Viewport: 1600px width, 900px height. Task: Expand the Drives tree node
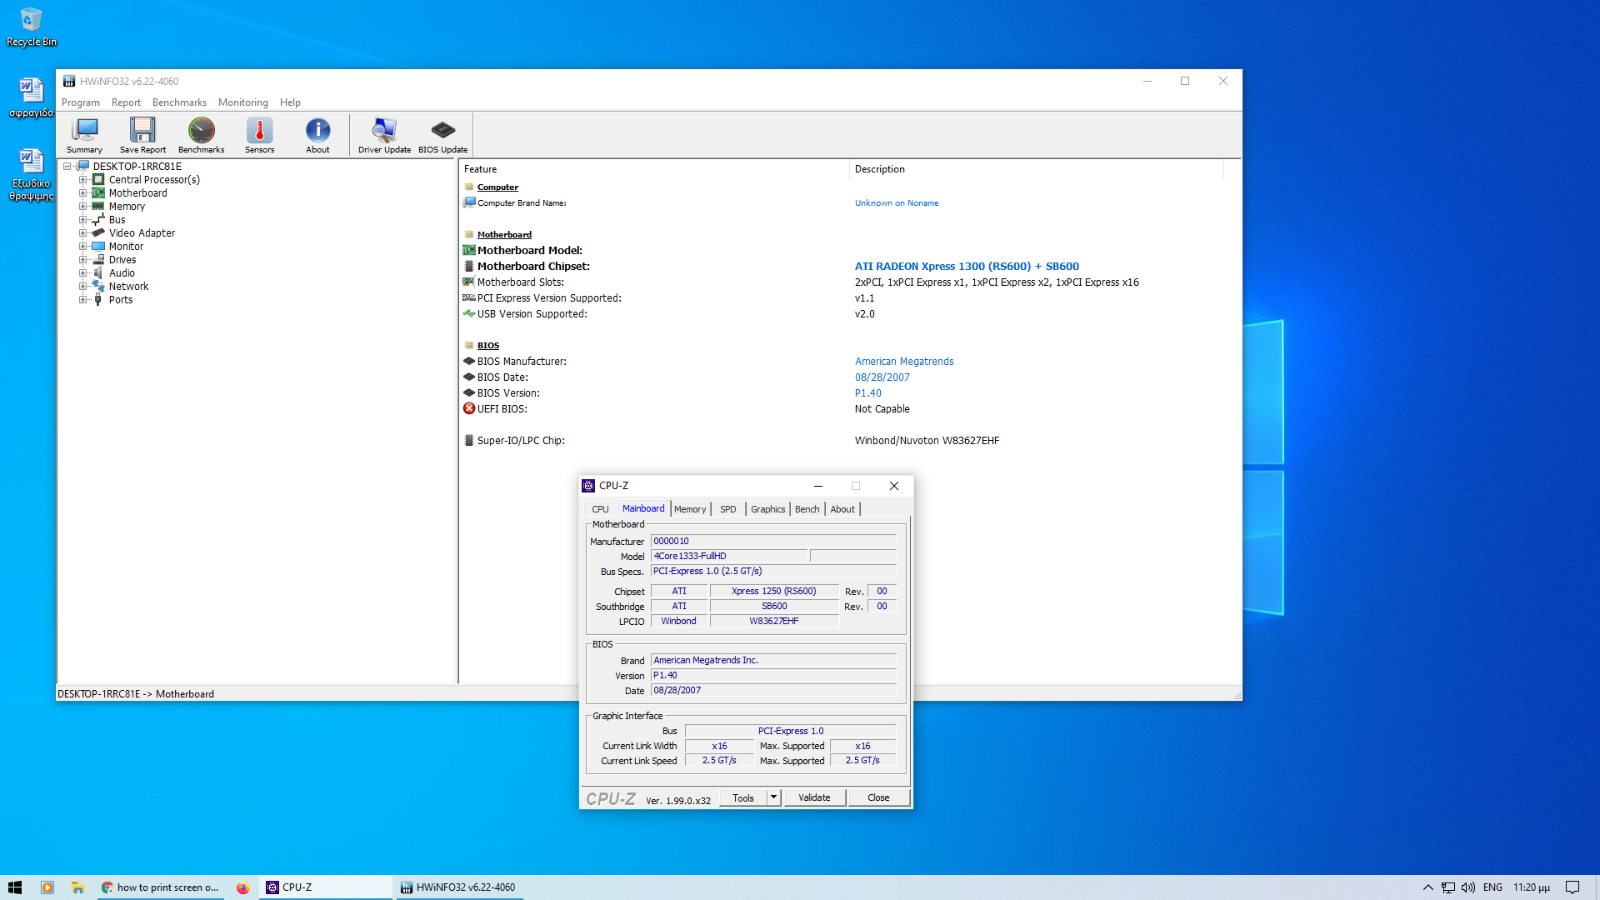[83, 260]
